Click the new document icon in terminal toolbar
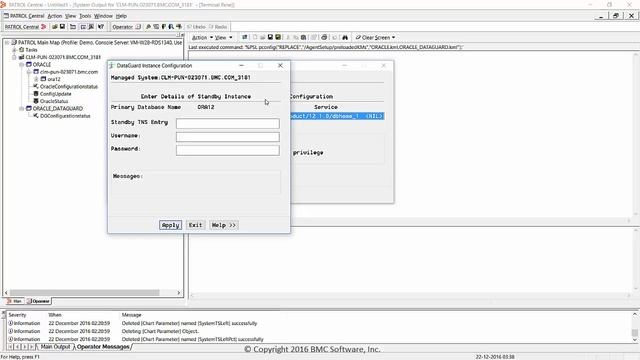640x360 pixels. point(255,37)
